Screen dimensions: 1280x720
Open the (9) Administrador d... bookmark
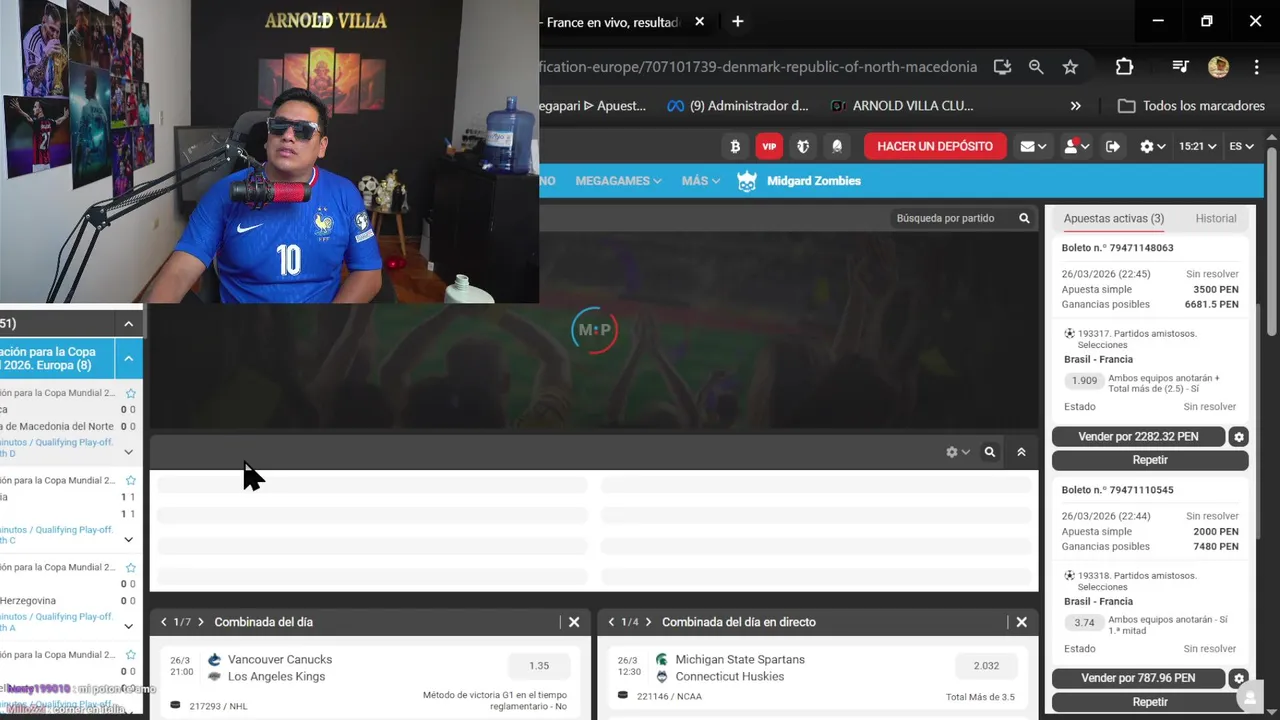pyautogui.click(x=738, y=106)
